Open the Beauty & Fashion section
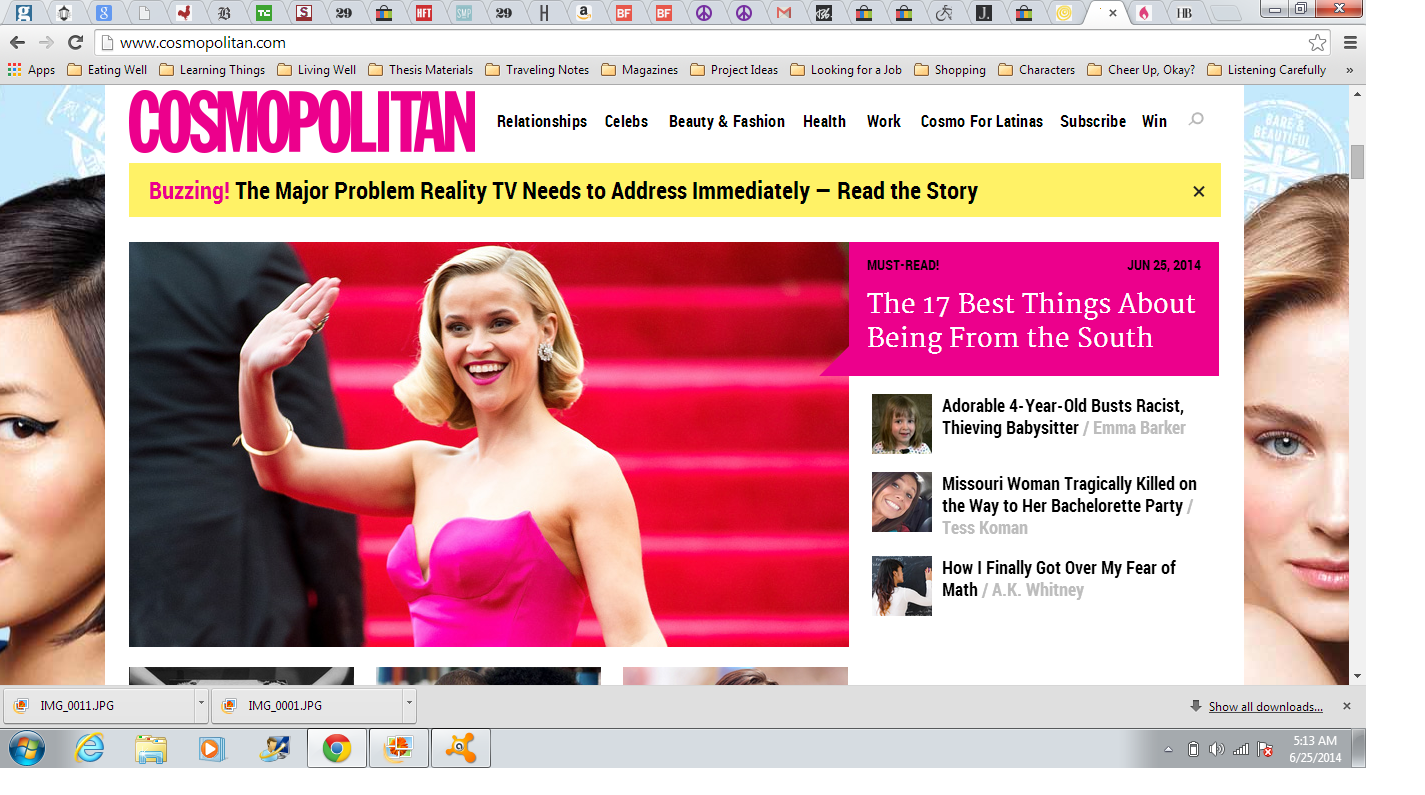Image resolution: width=1425 pixels, height=795 pixels. pyautogui.click(x=727, y=121)
